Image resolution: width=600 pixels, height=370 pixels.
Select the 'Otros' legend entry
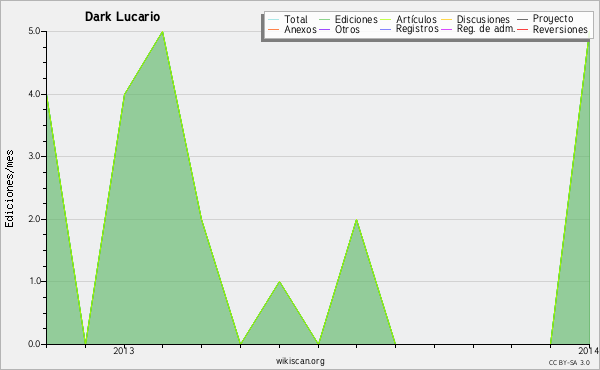click(347, 29)
